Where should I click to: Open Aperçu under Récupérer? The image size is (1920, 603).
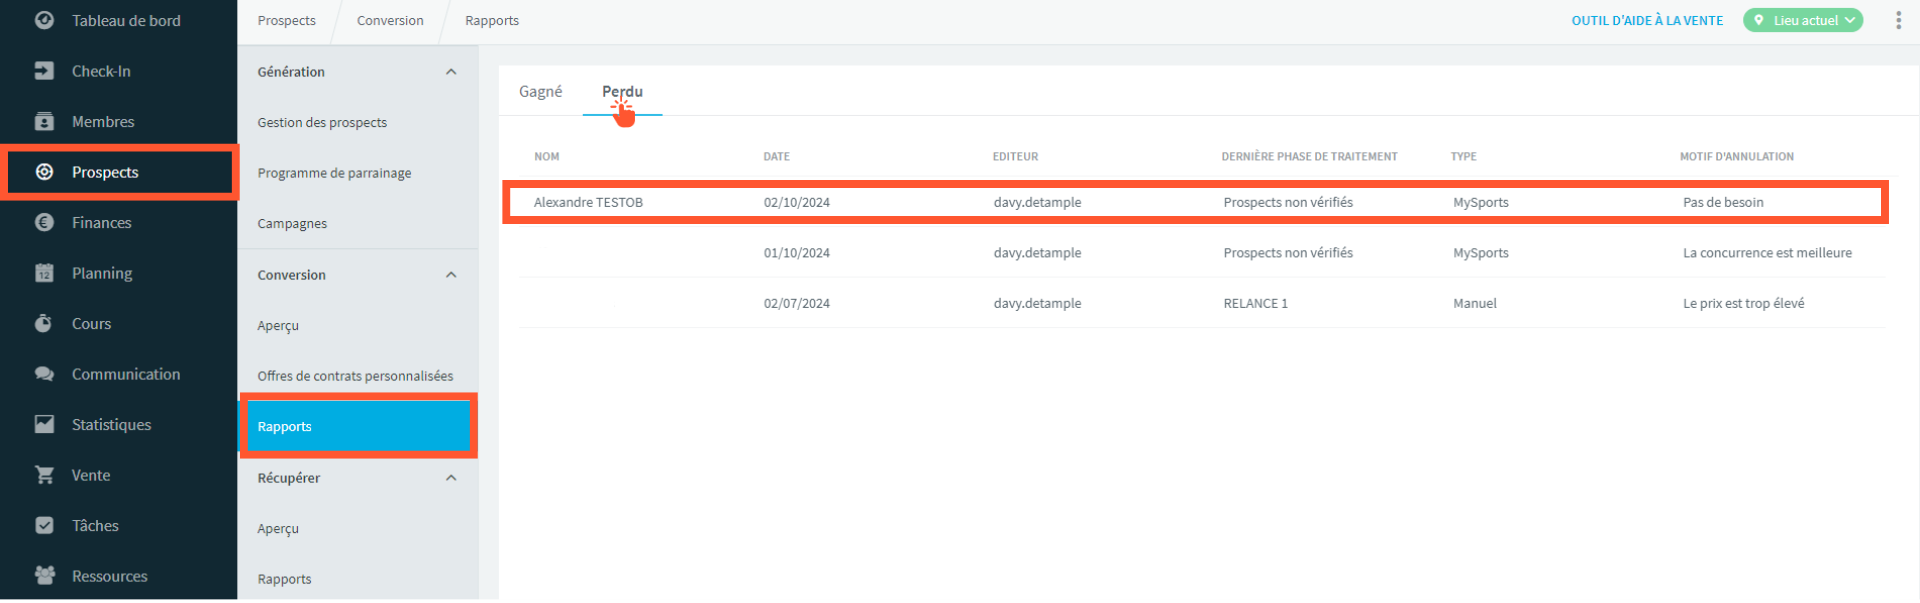[x=278, y=529]
